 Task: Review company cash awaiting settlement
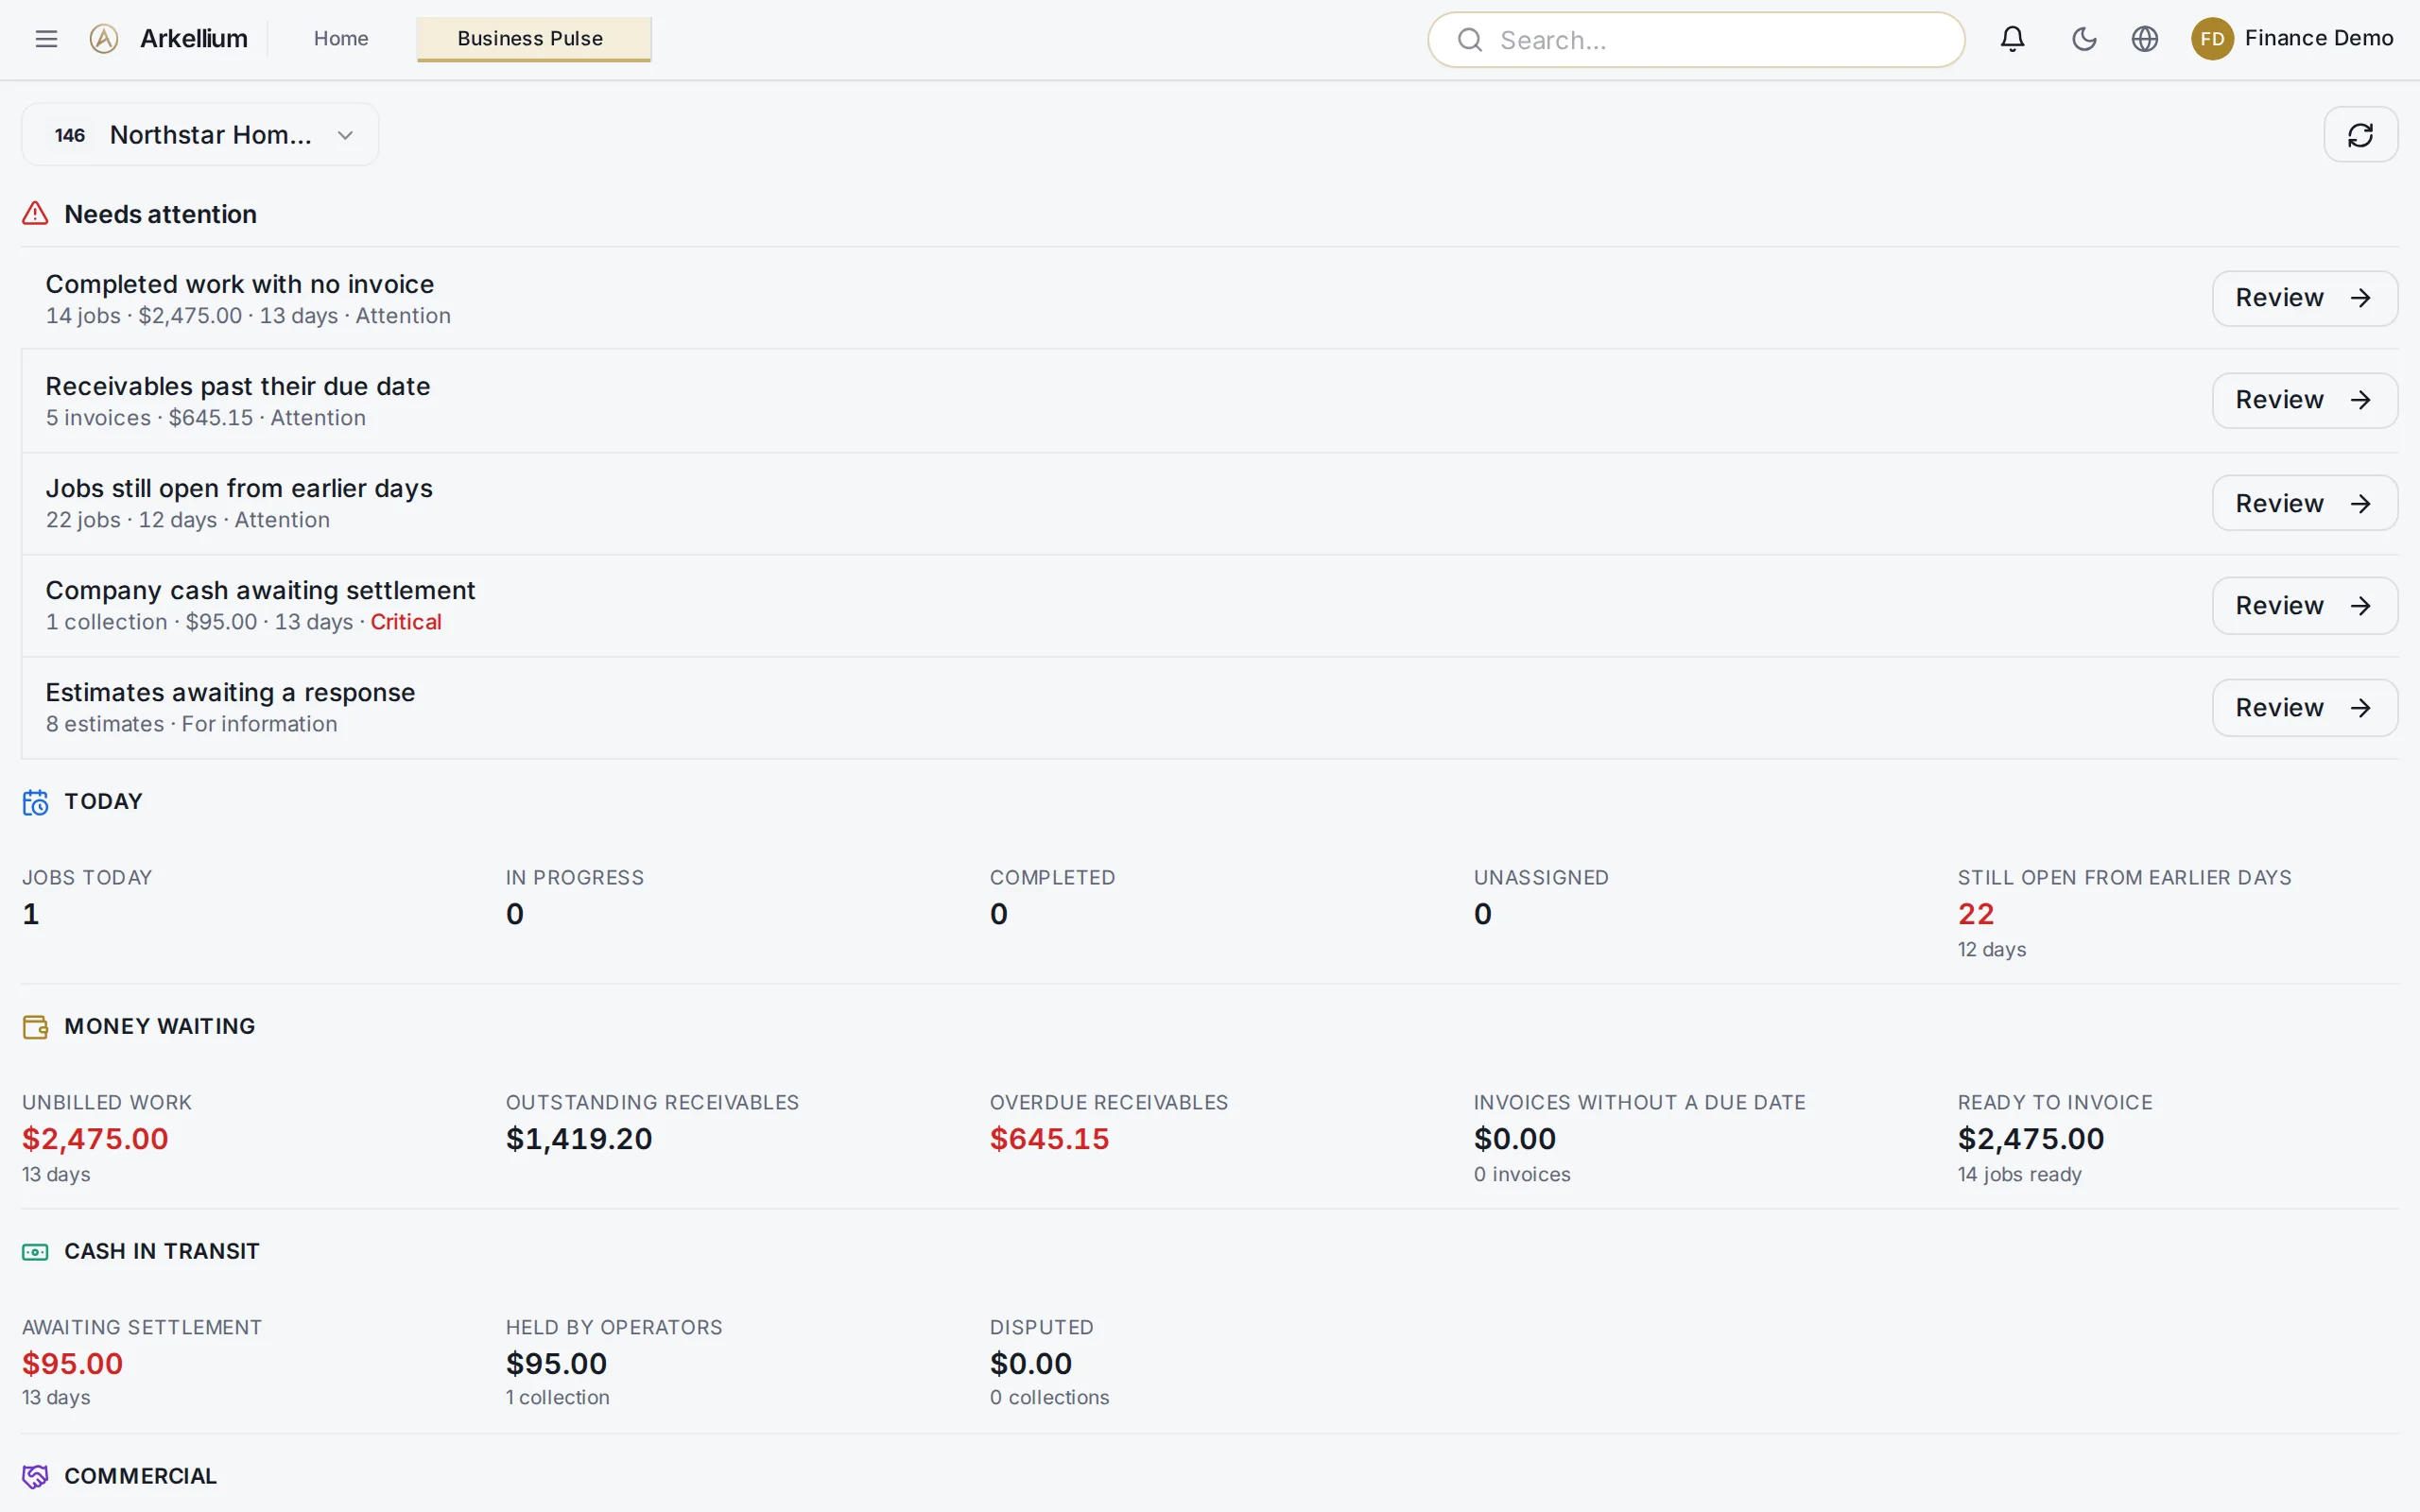point(2304,606)
